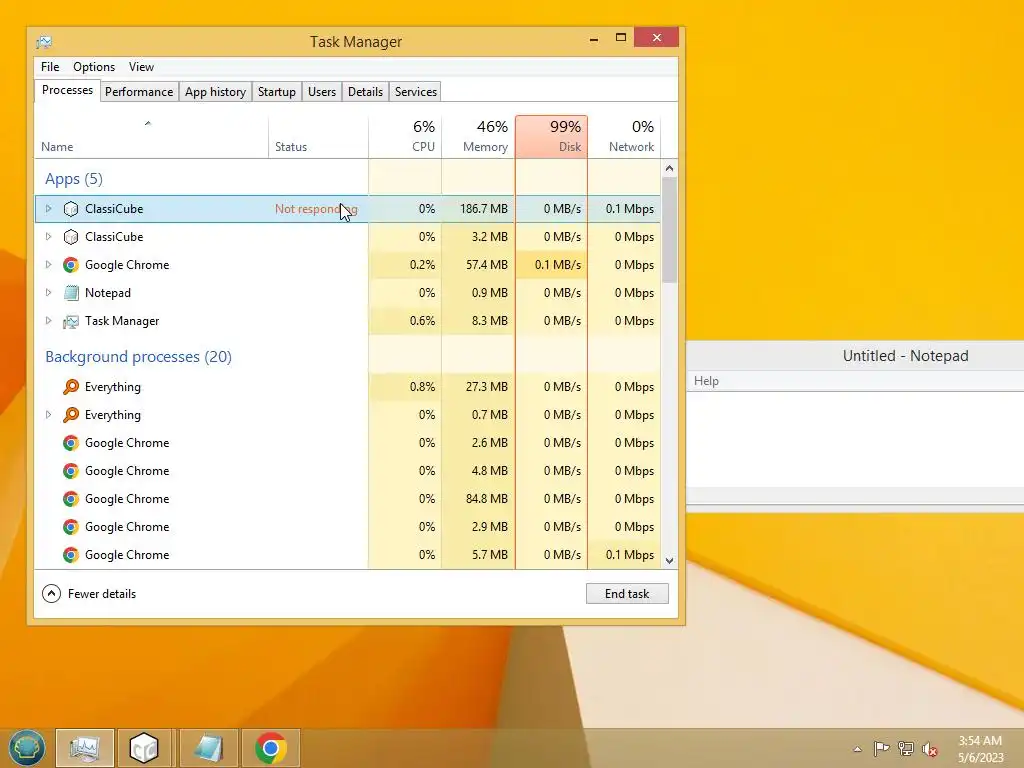Image resolution: width=1024 pixels, height=768 pixels.
Task: Open Notepad from the taskbar
Action: coord(208,748)
